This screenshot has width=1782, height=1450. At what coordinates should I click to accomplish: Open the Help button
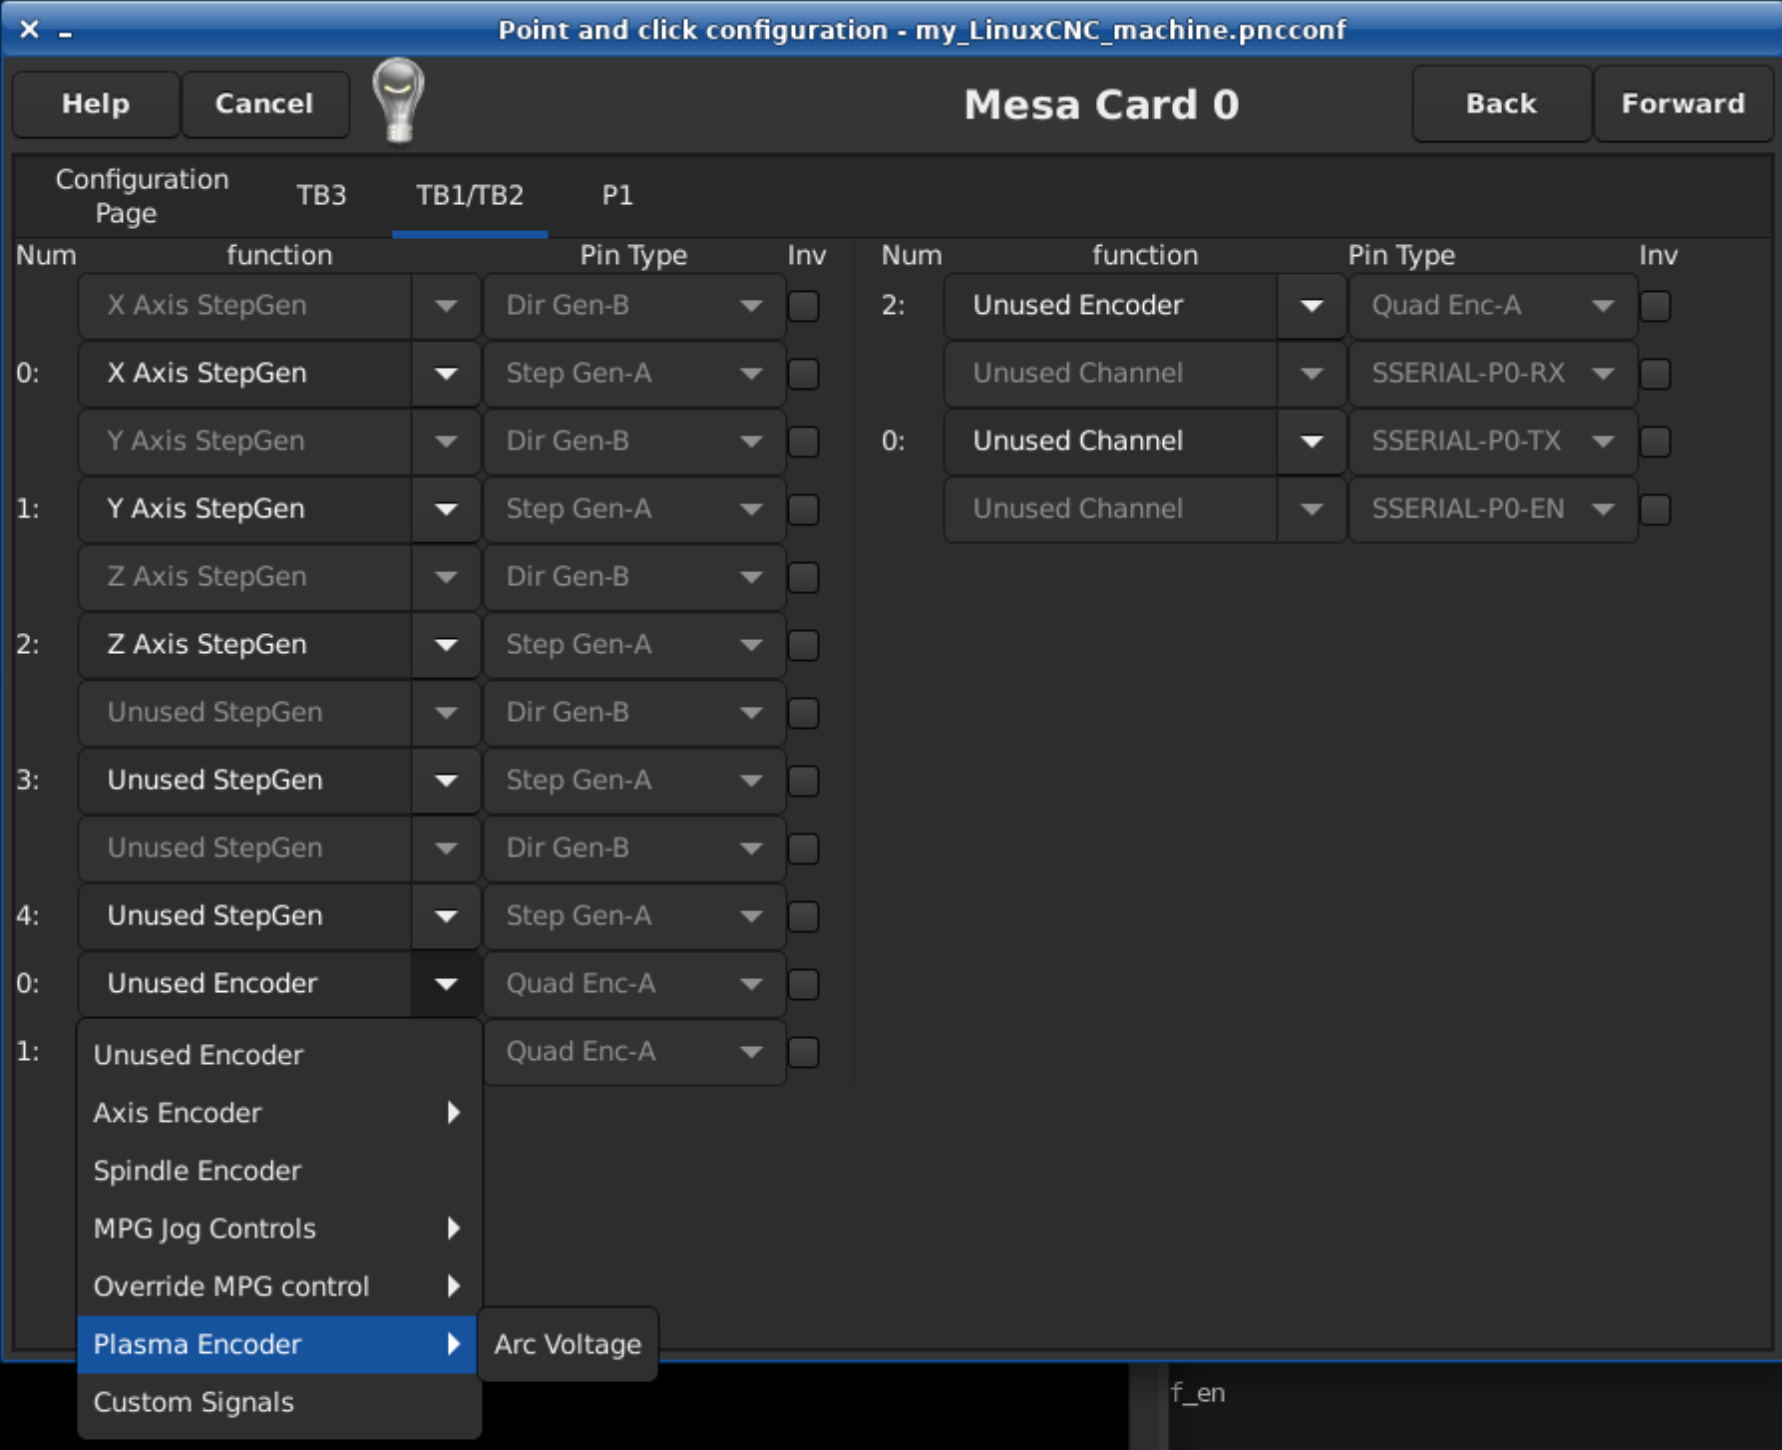tap(96, 104)
